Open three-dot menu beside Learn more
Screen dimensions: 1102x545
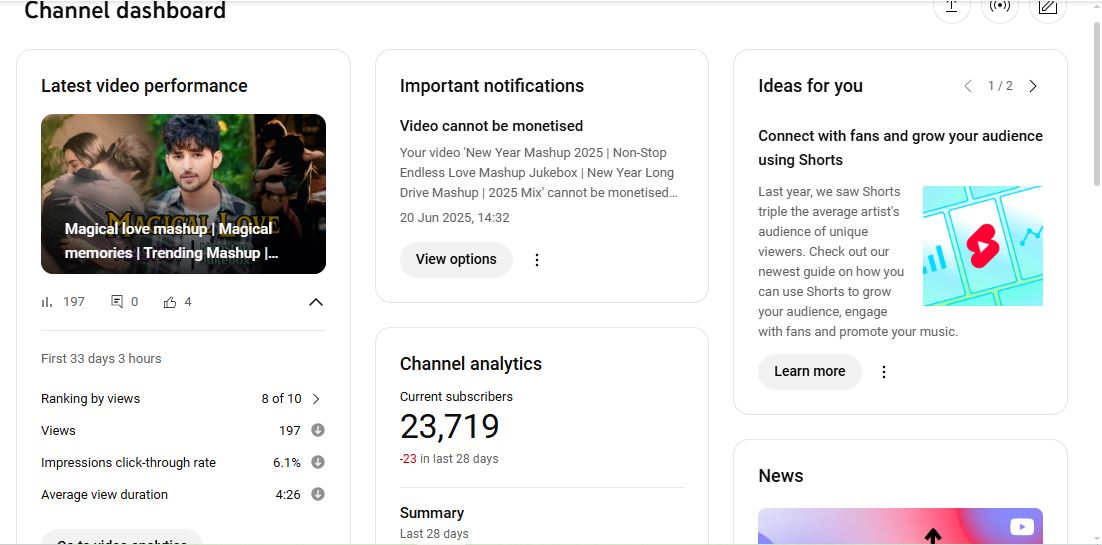(x=884, y=372)
